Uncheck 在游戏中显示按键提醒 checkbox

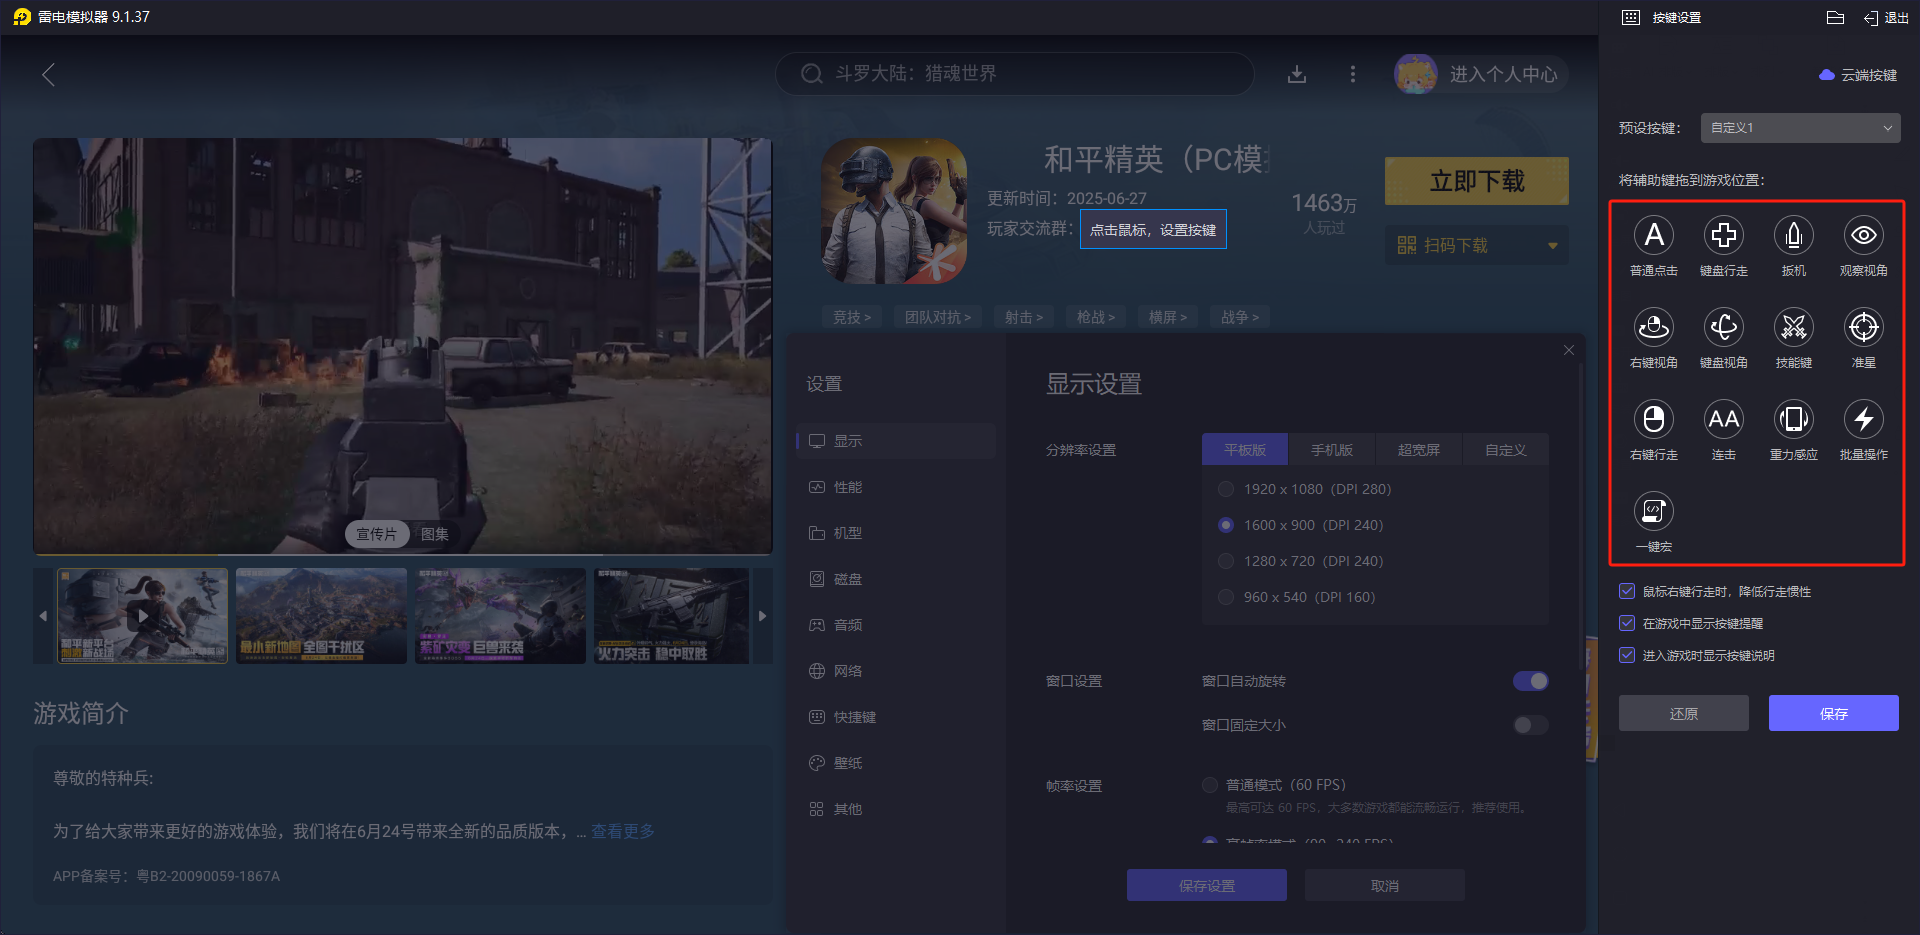point(1627,623)
